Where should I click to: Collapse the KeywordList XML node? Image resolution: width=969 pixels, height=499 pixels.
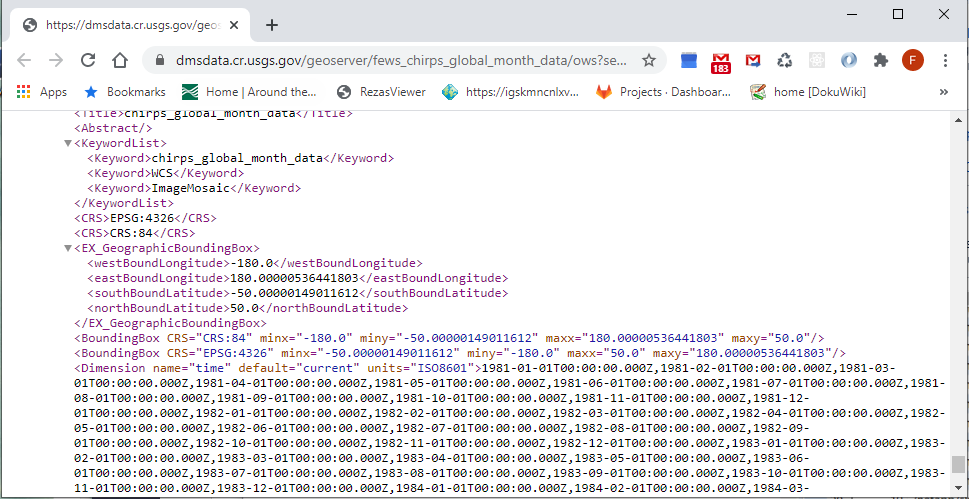coord(68,143)
